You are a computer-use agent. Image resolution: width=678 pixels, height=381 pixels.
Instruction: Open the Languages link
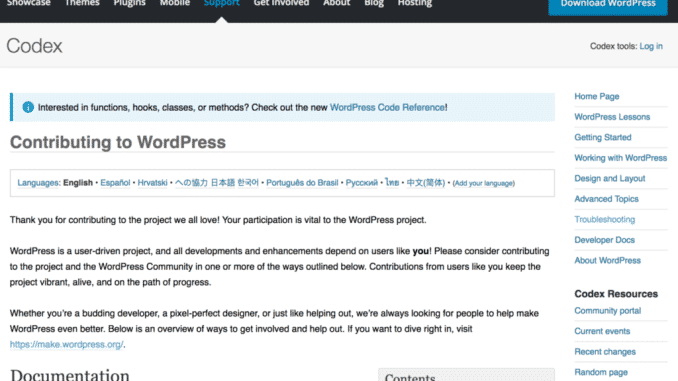pyautogui.click(x=38, y=183)
